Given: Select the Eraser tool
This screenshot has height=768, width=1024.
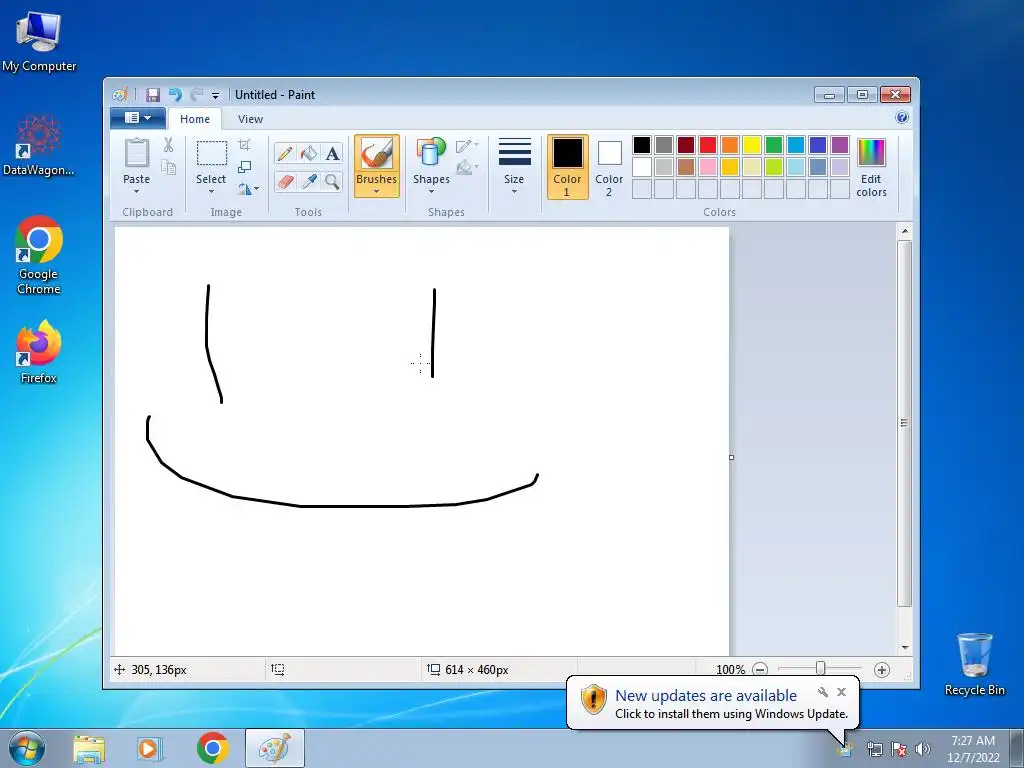Looking at the screenshot, I should [285, 181].
